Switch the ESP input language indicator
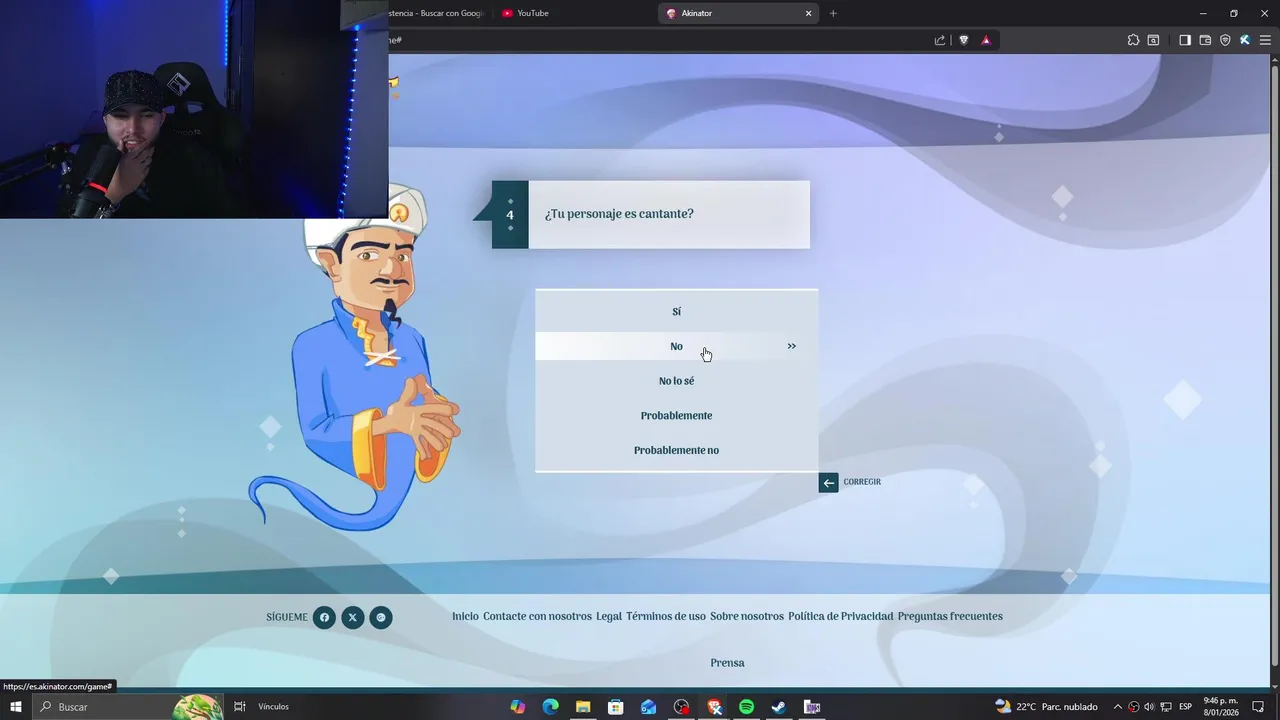The height and width of the screenshot is (720, 1280). coord(1185,707)
